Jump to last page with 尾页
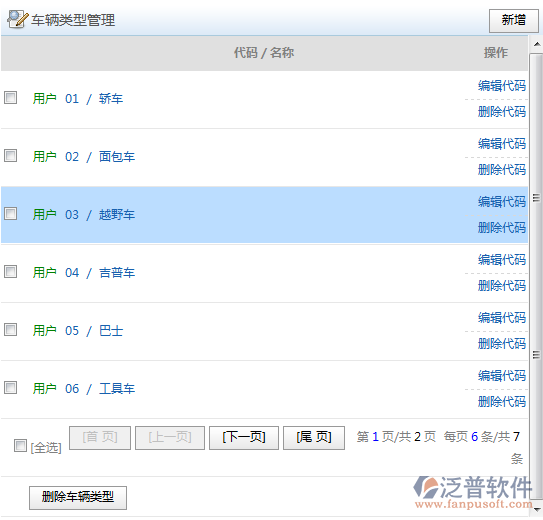Image resolution: width=543 pixels, height=520 pixels. click(314, 438)
